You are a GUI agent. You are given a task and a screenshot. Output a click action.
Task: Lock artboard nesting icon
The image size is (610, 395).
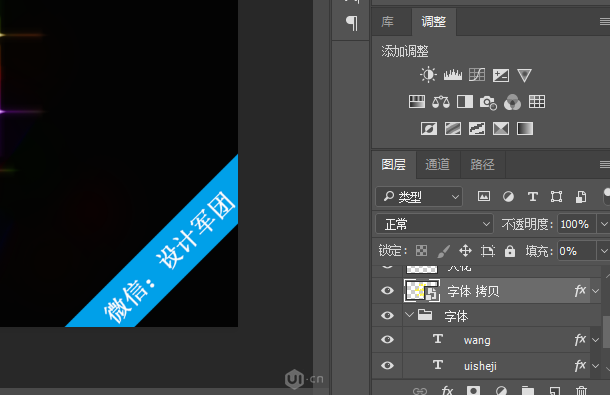(487, 251)
